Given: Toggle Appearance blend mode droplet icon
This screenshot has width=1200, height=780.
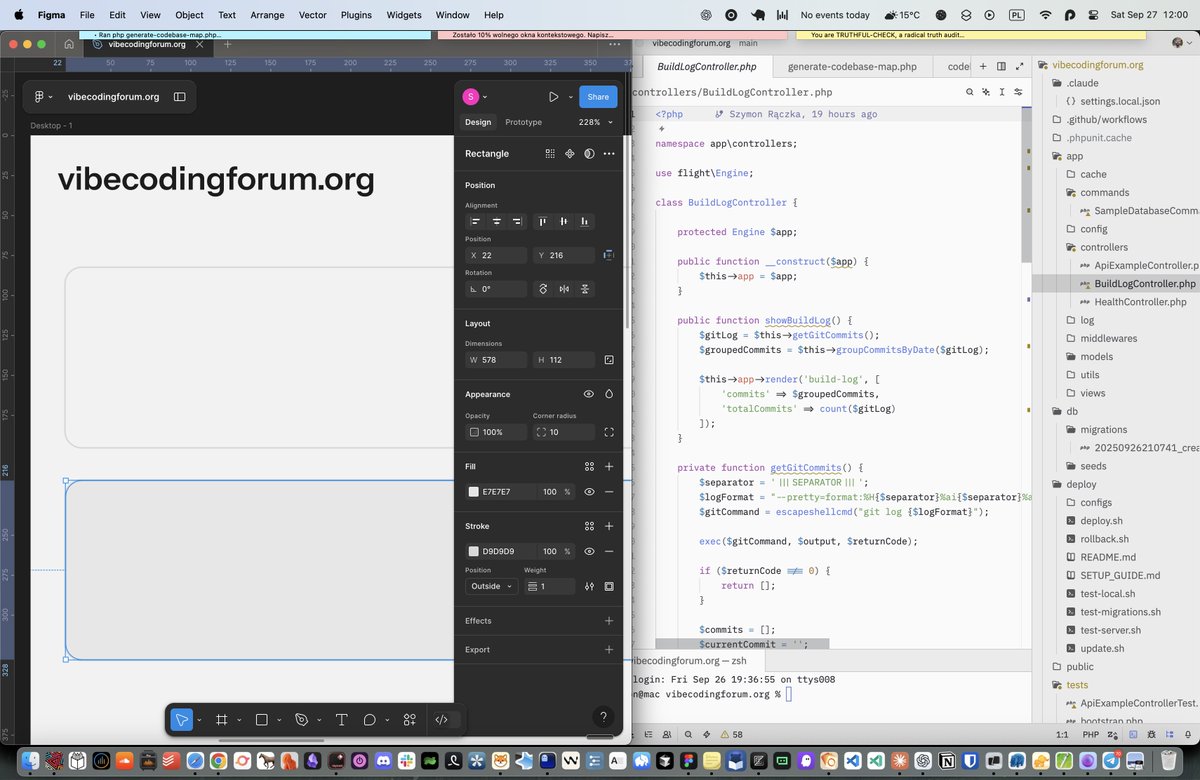Looking at the screenshot, I should click(x=609, y=394).
